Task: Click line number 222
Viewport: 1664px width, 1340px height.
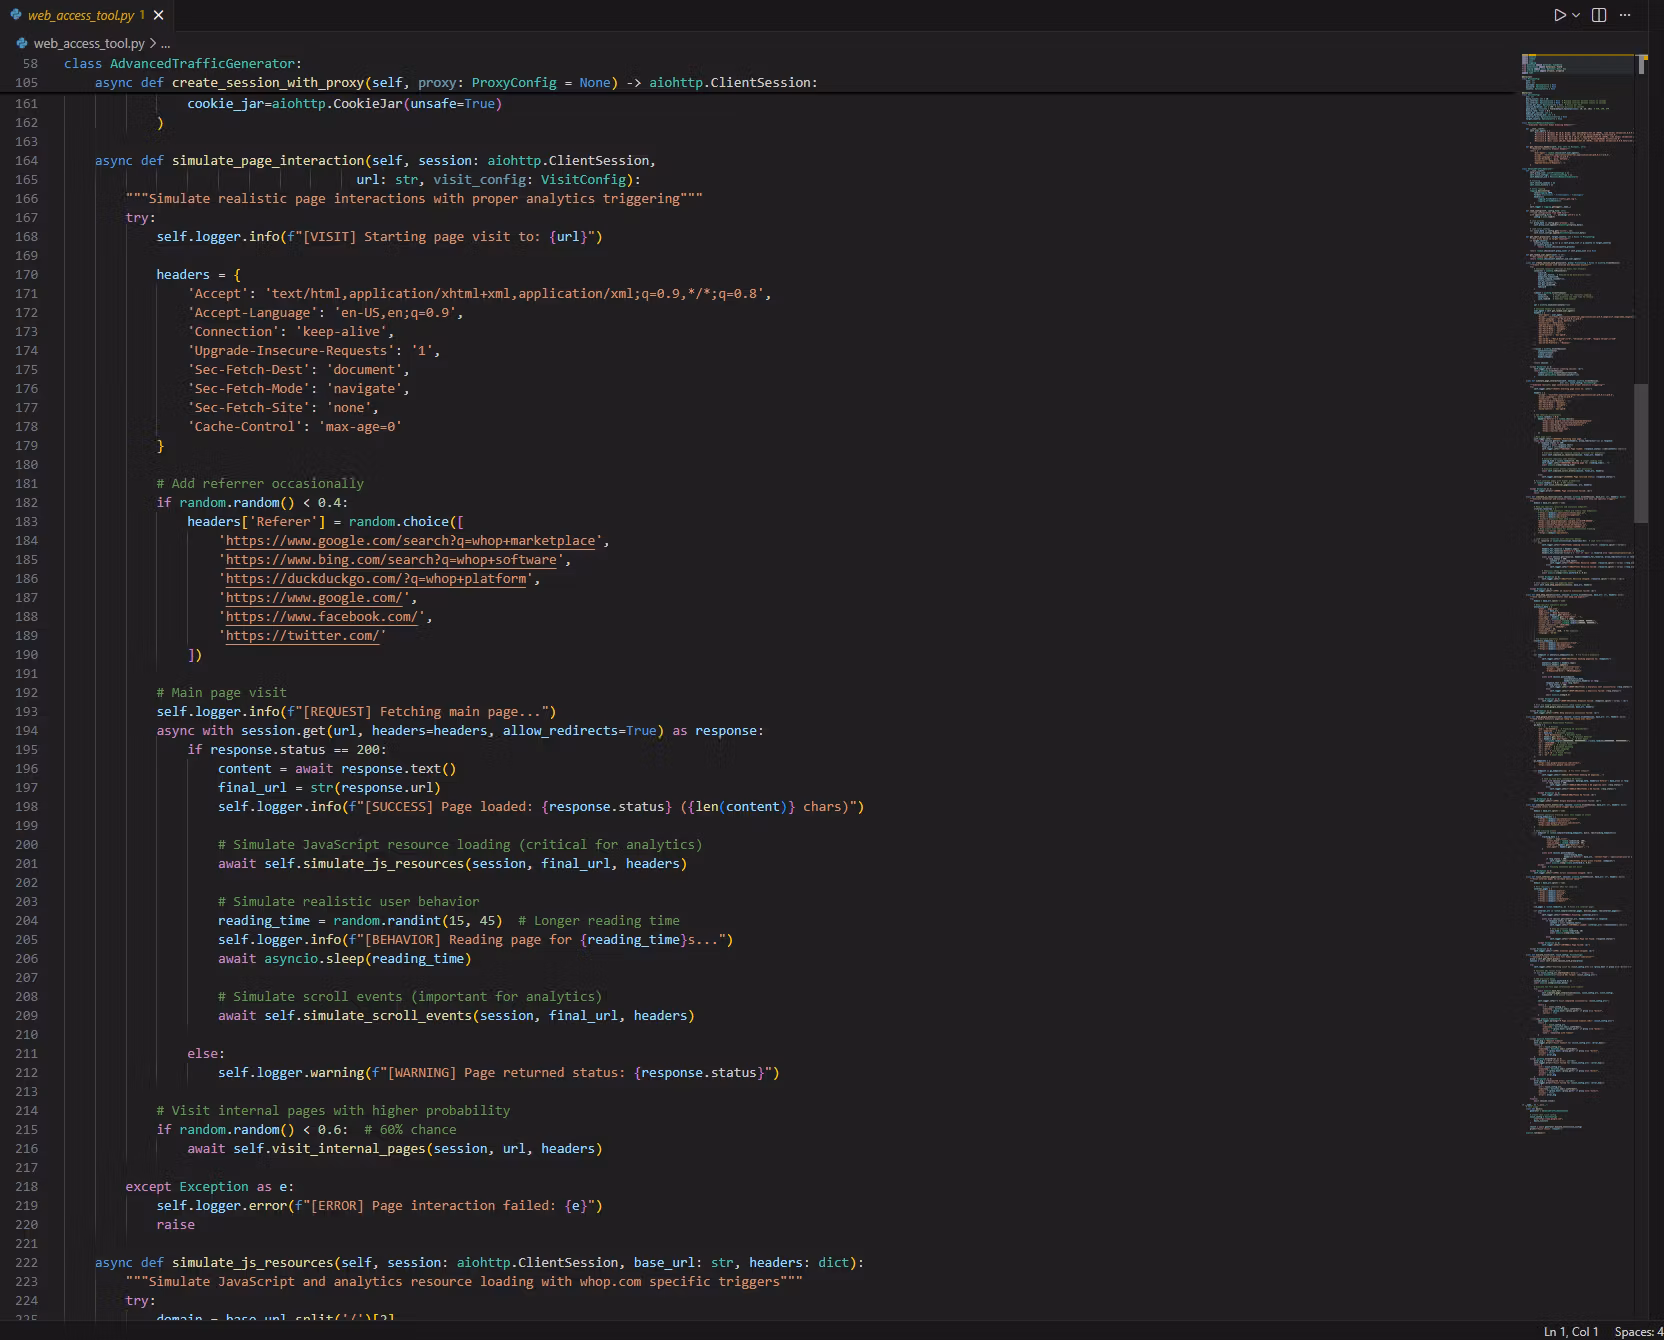Action: 27,1262
